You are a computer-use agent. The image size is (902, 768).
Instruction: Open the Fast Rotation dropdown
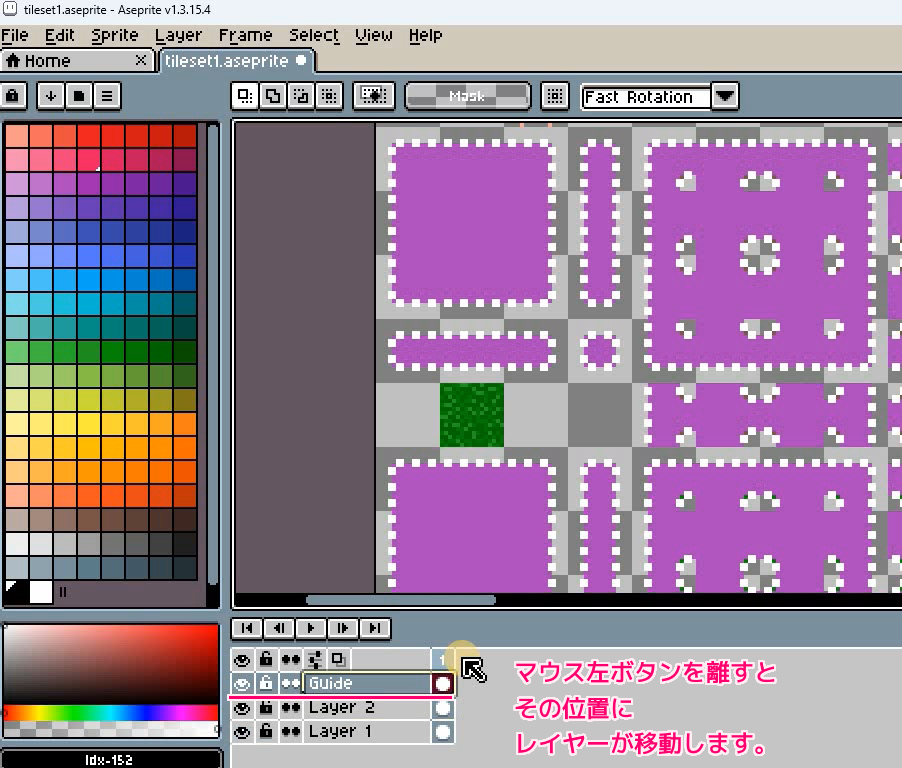pos(723,96)
